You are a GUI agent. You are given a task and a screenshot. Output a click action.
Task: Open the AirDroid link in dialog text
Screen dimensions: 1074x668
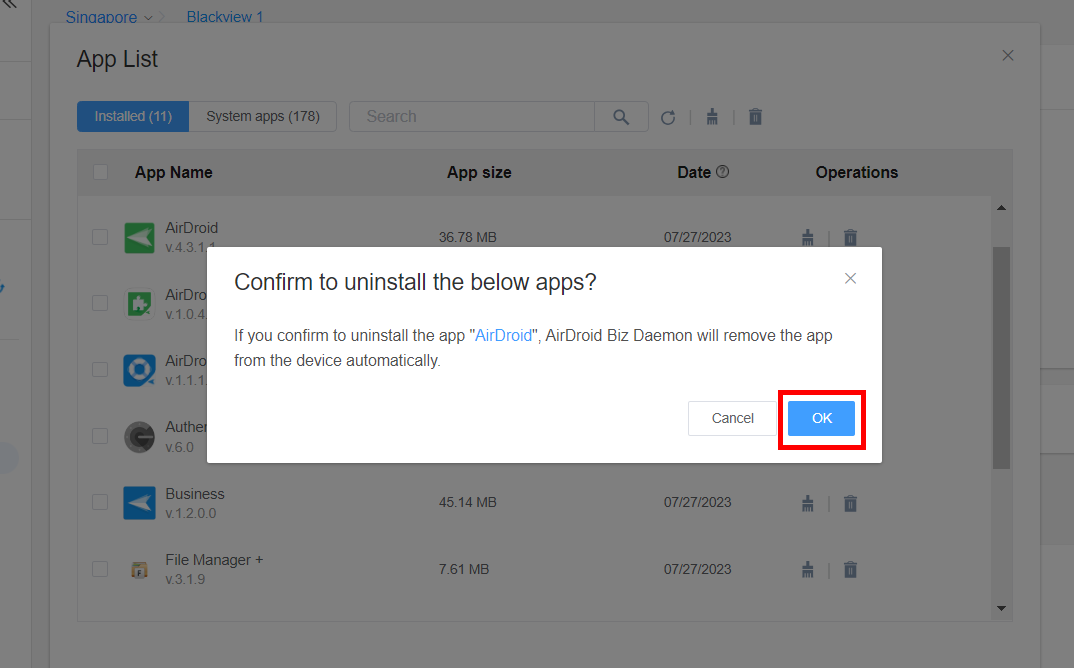[503, 335]
